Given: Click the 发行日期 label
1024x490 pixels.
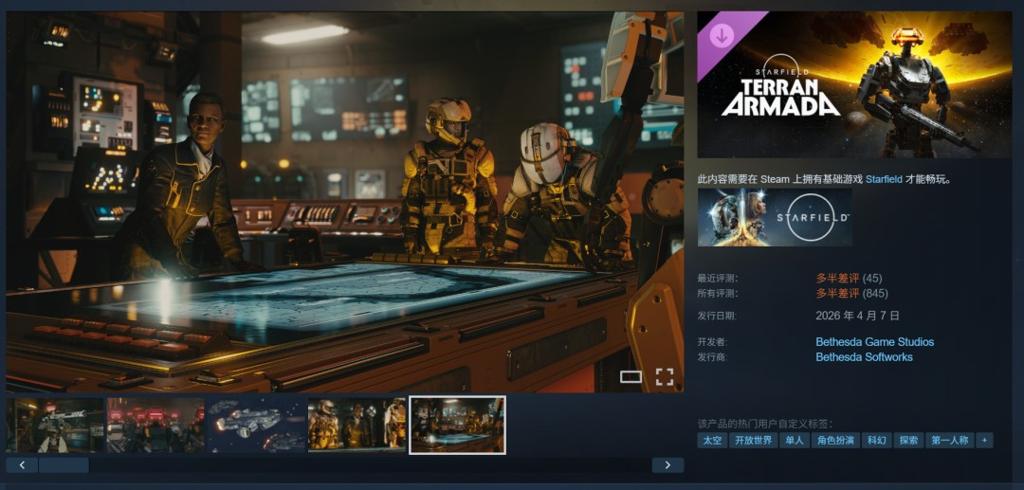Looking at the screenshot, I should click(x=716, y=316).
